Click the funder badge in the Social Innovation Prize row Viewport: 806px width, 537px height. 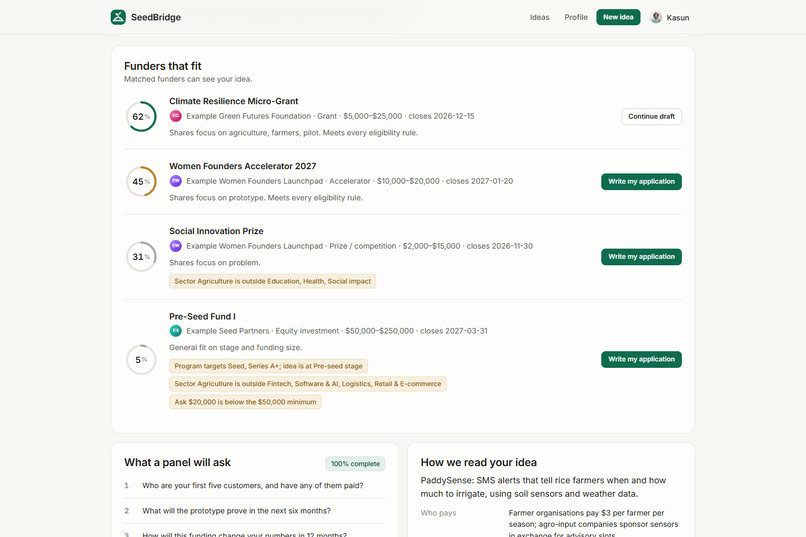click(176, 246)
